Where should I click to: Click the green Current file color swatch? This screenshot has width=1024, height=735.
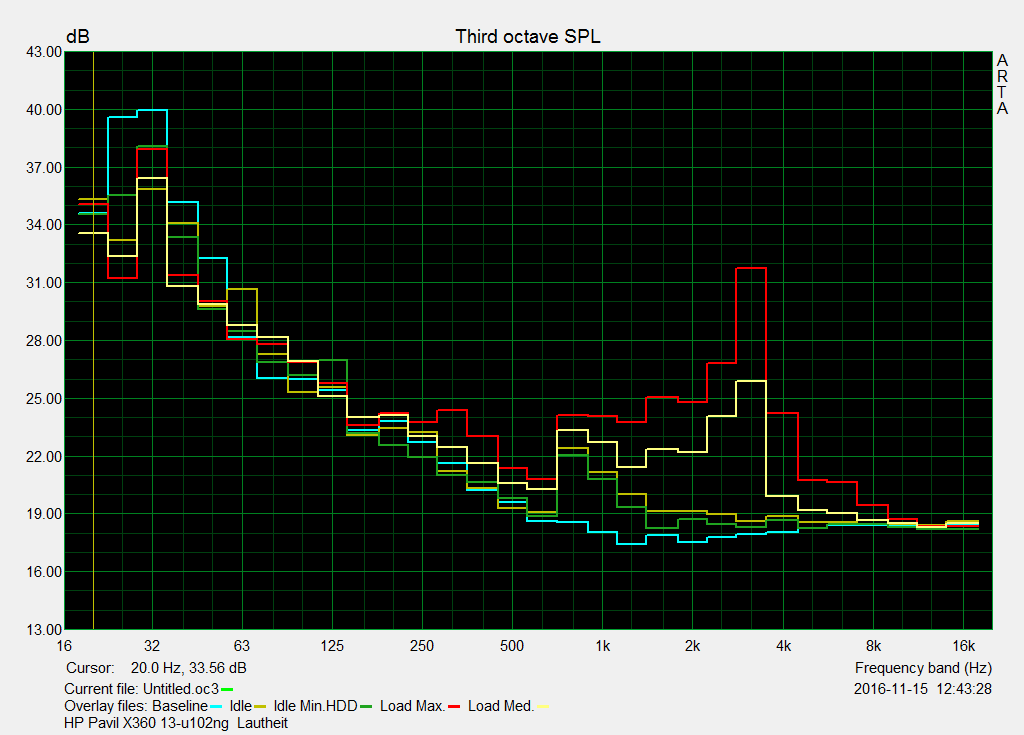click(x=227, y=689)
